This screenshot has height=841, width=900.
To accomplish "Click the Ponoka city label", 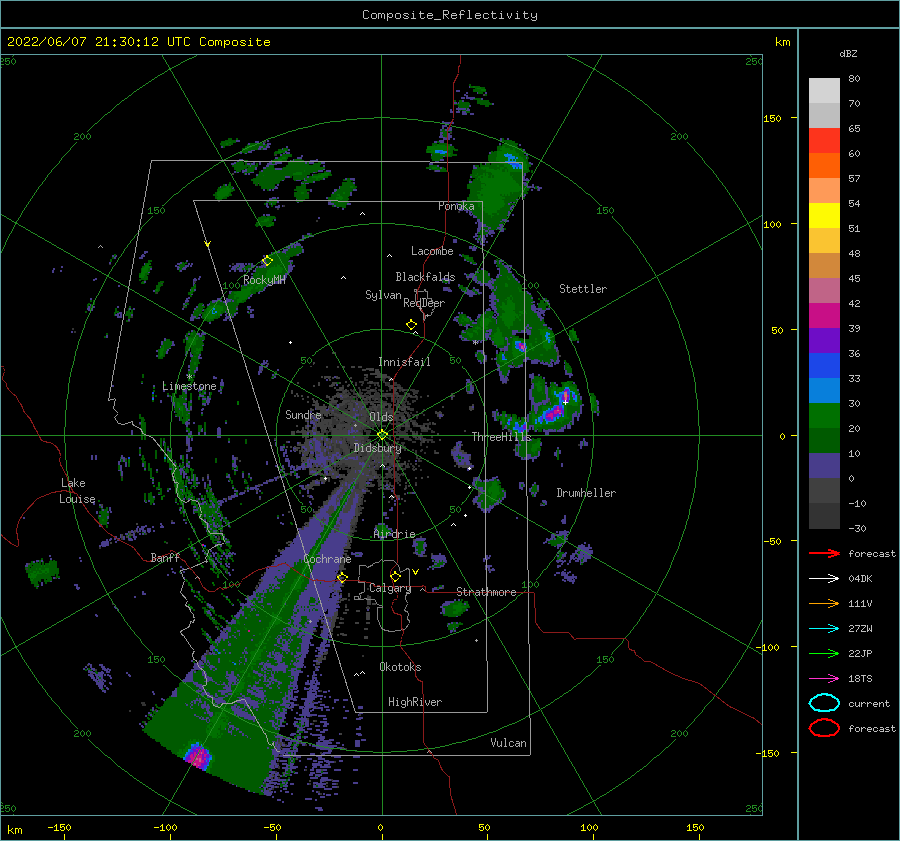I will click(x=456, y=206).
